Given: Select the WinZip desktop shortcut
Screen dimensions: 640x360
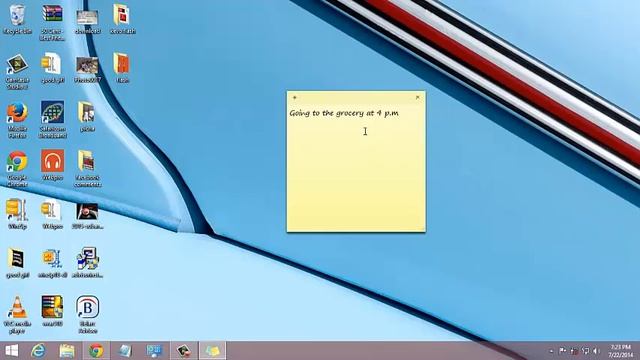Looking at the screenshot, I should point(17,213).
